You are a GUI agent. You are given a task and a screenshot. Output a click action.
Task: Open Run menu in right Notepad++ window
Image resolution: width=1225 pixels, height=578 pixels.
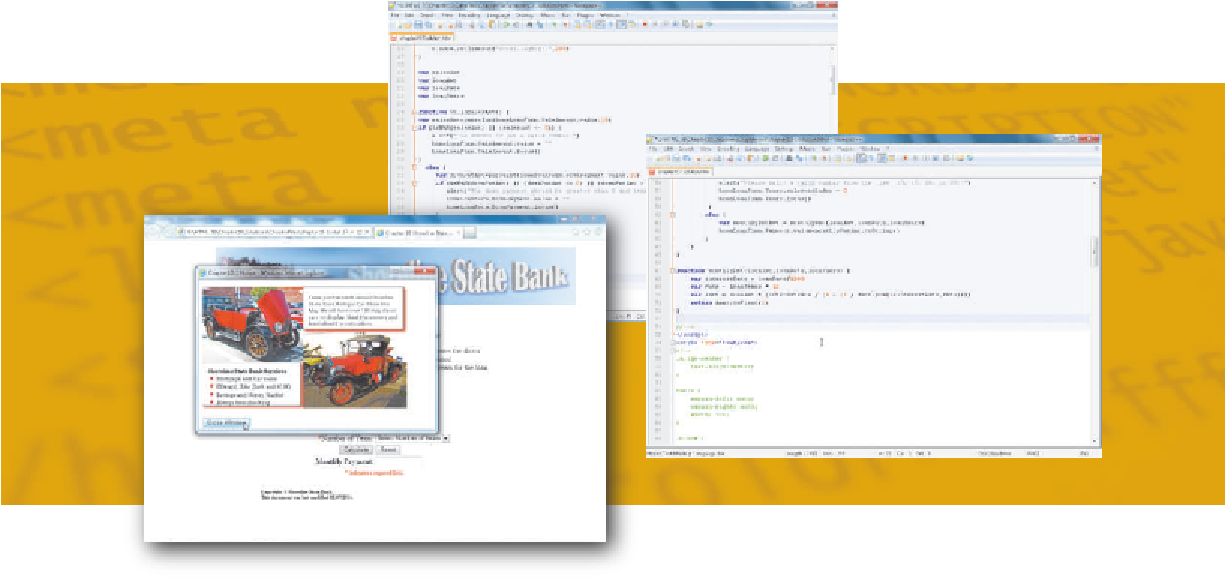(x=826, y=148)
